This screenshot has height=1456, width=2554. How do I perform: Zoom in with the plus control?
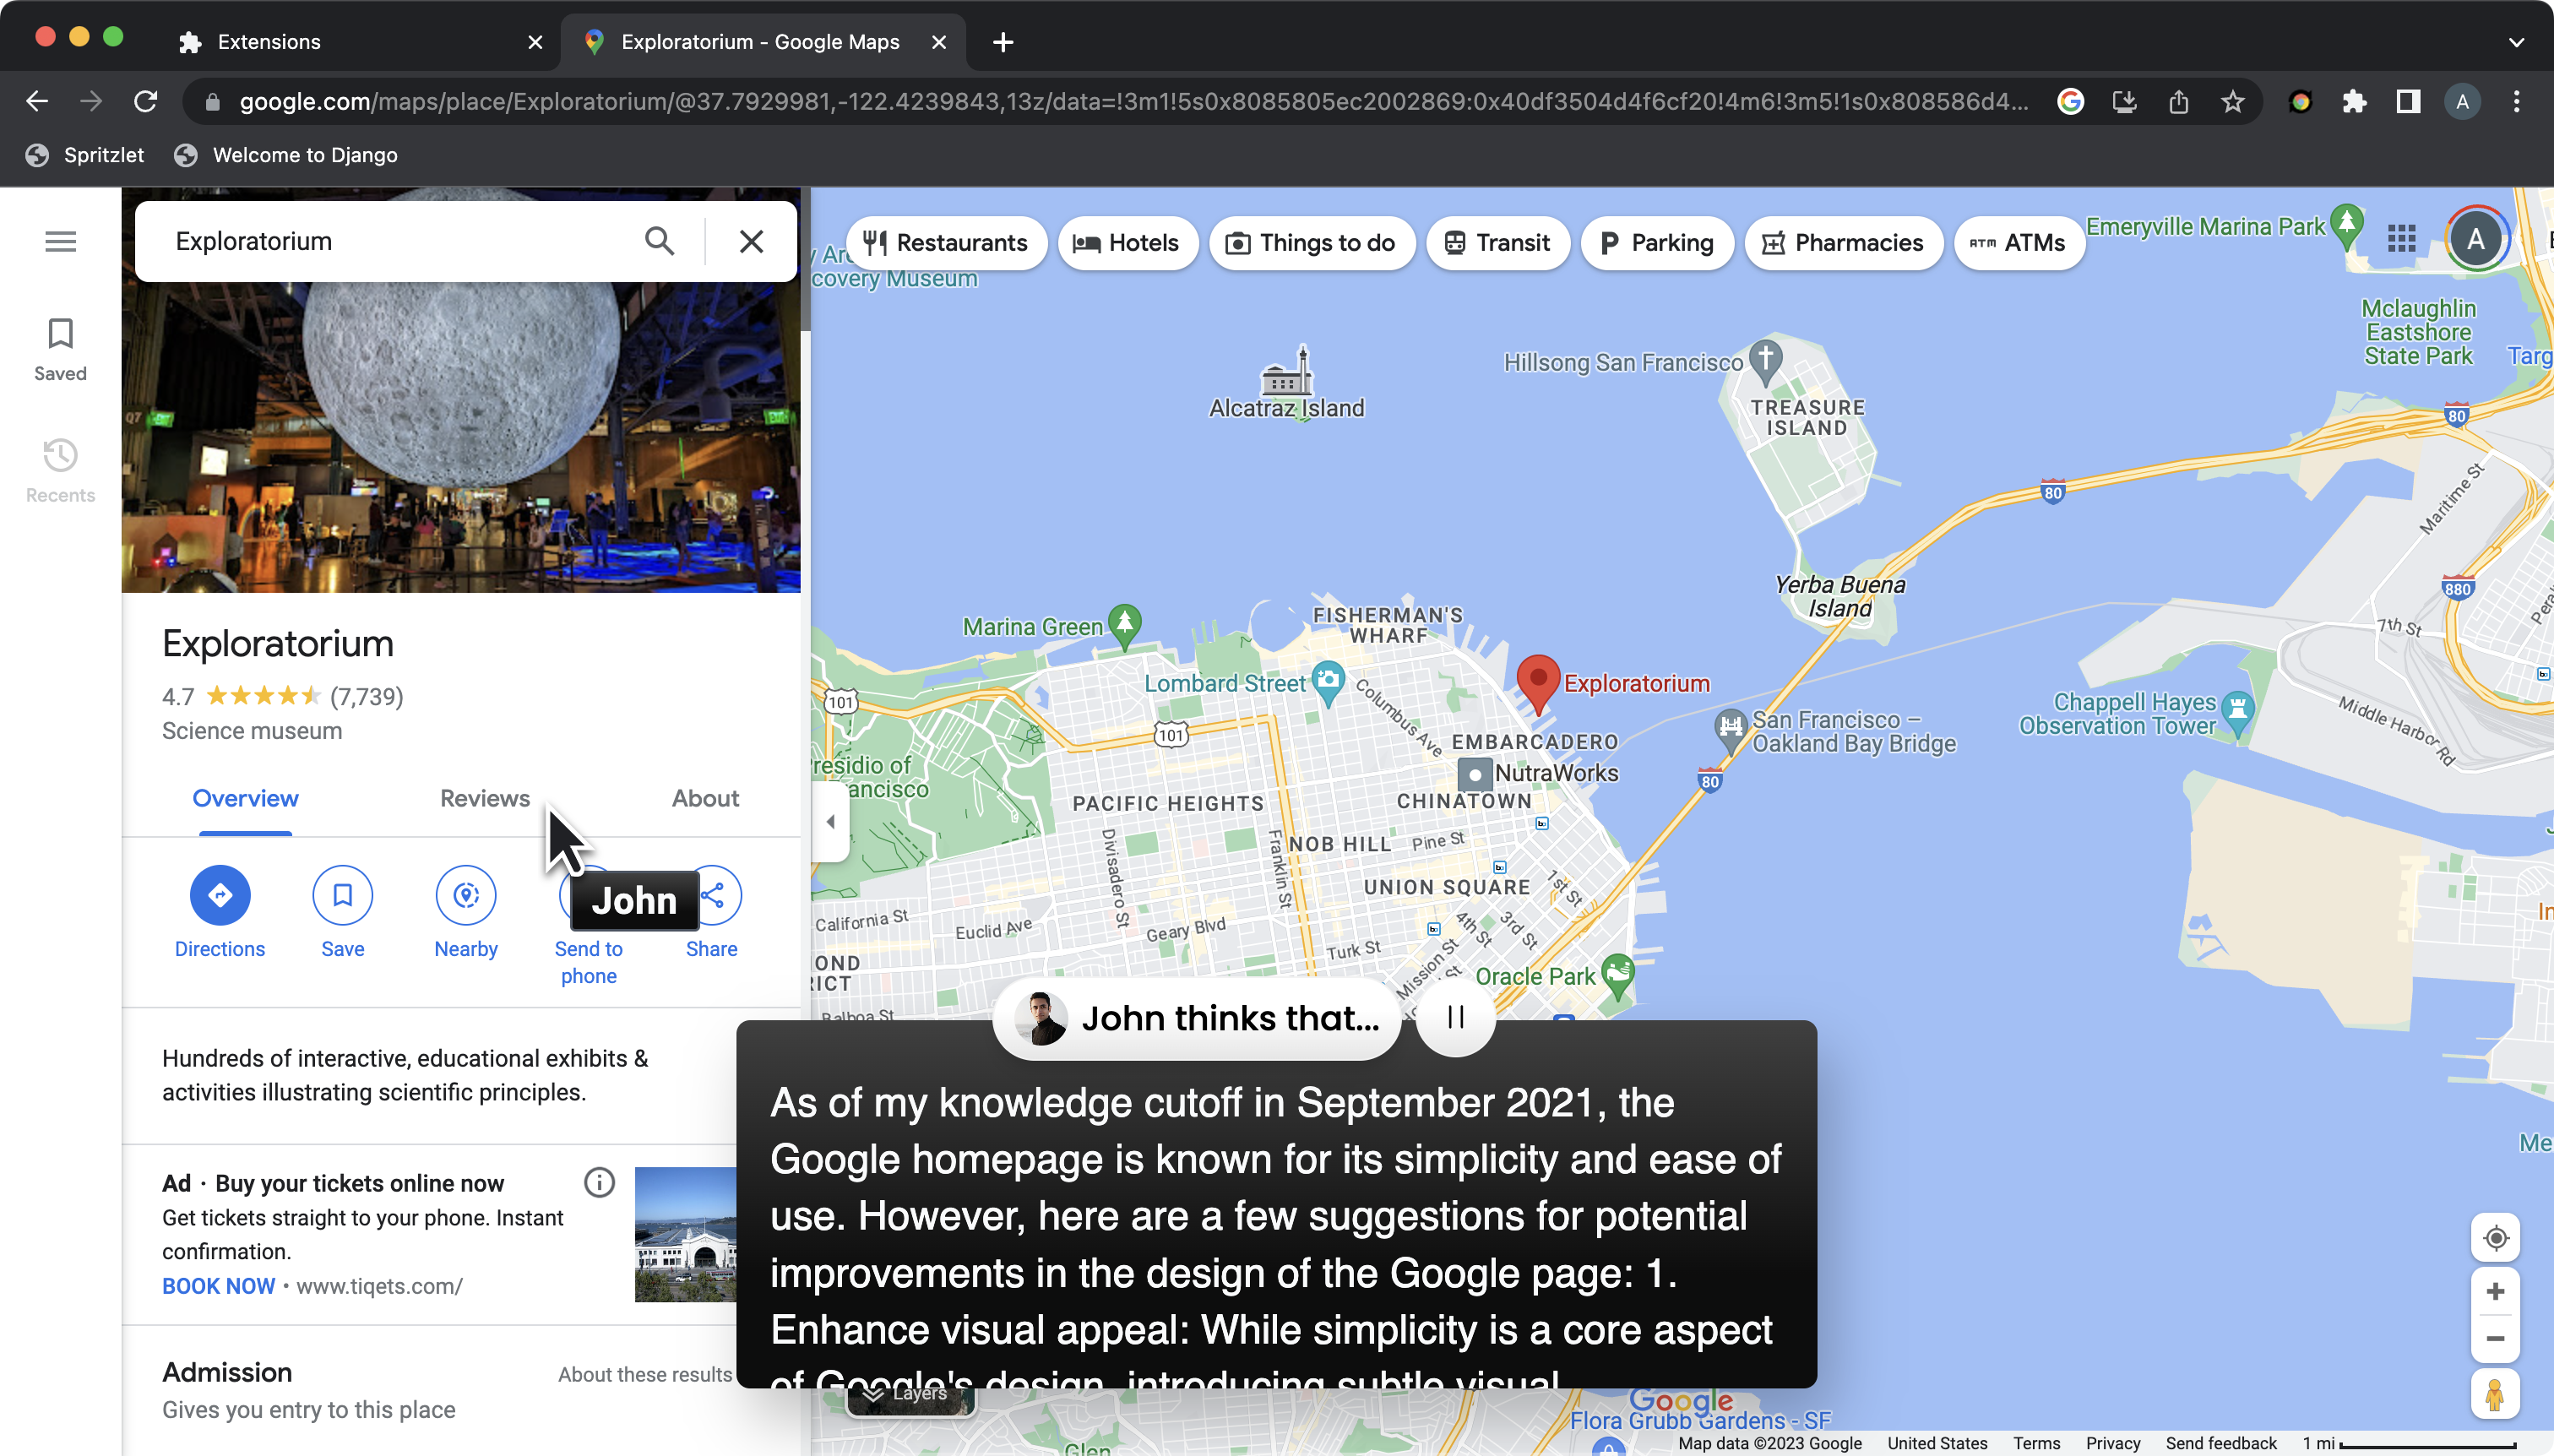[x=2495, y=1291]
